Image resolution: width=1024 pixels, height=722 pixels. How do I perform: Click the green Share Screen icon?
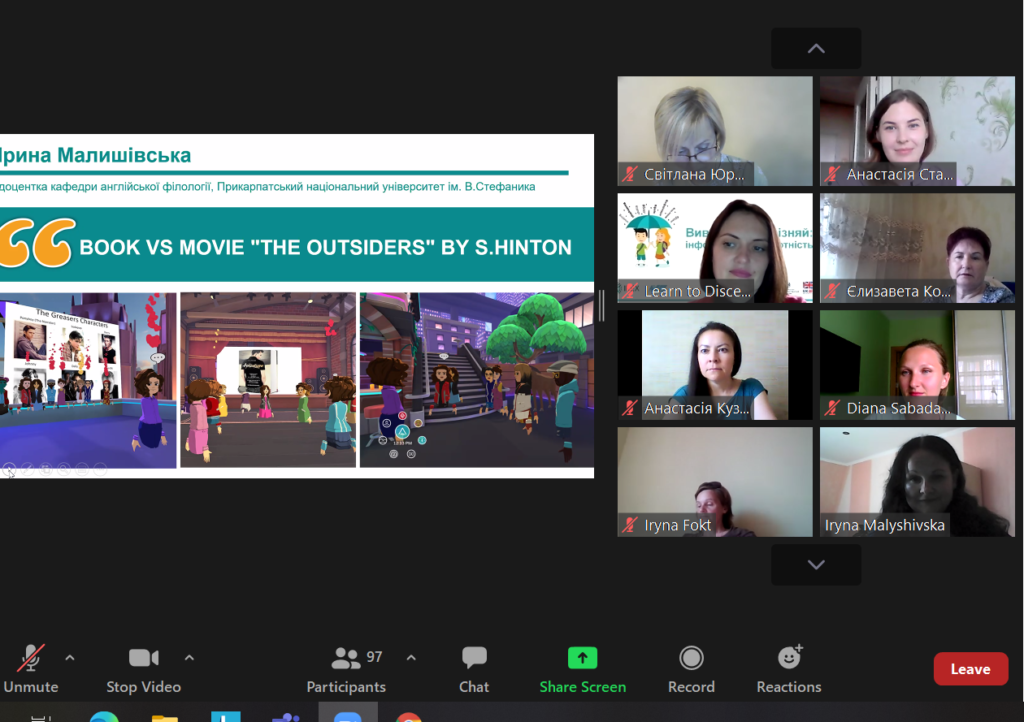coord(583,658)
